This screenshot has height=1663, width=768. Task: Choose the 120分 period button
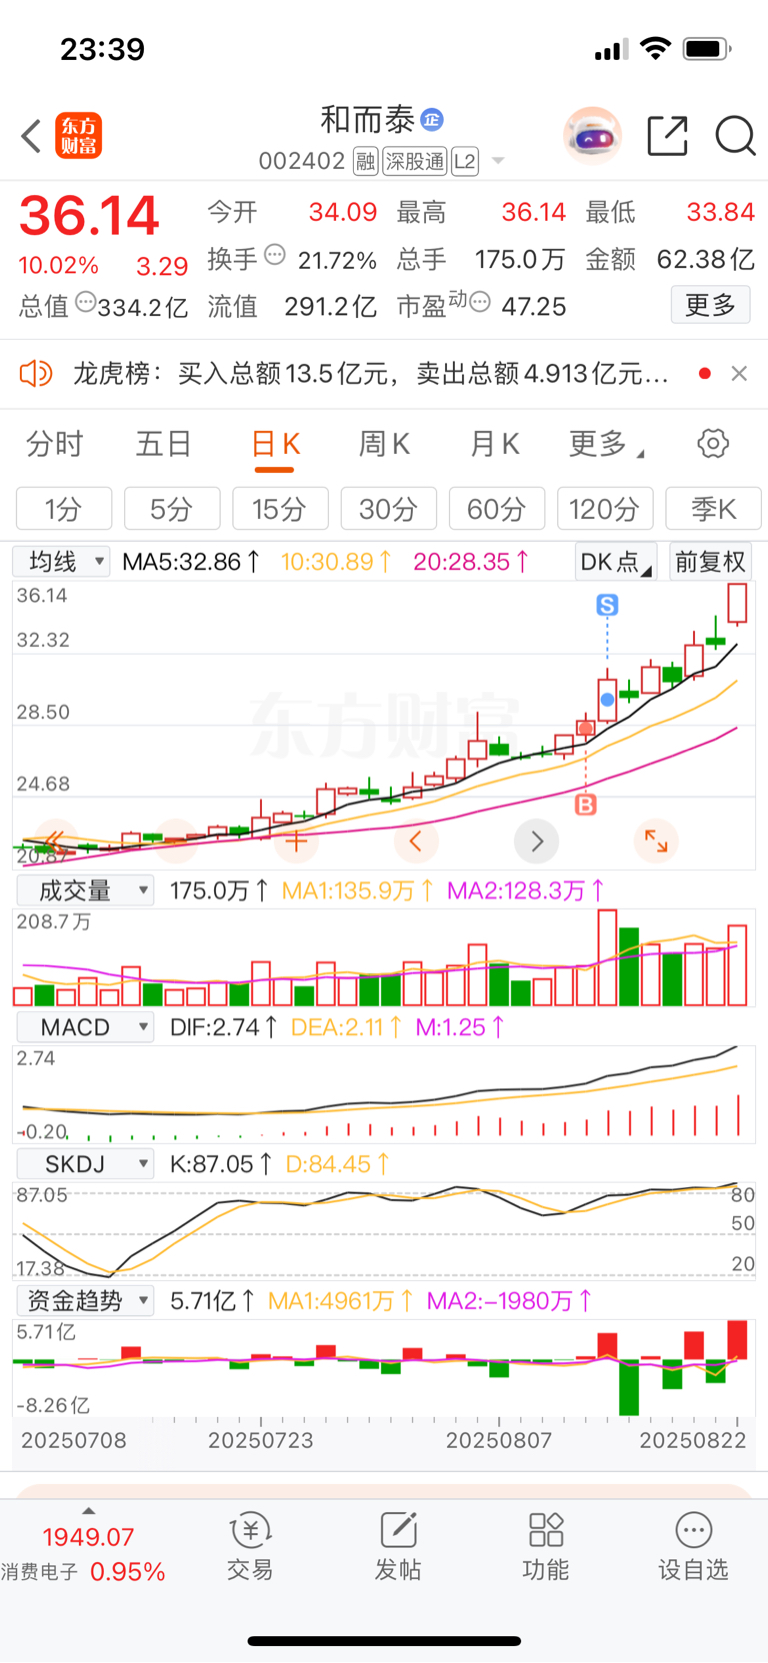[x=605, y=509]
